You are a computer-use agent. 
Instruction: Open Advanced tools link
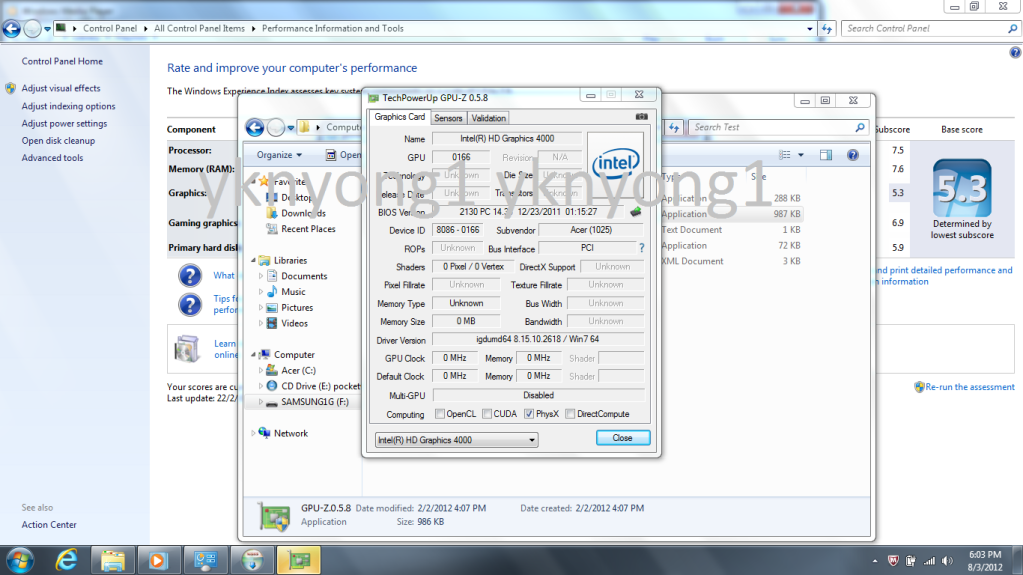tap(52, 158)
